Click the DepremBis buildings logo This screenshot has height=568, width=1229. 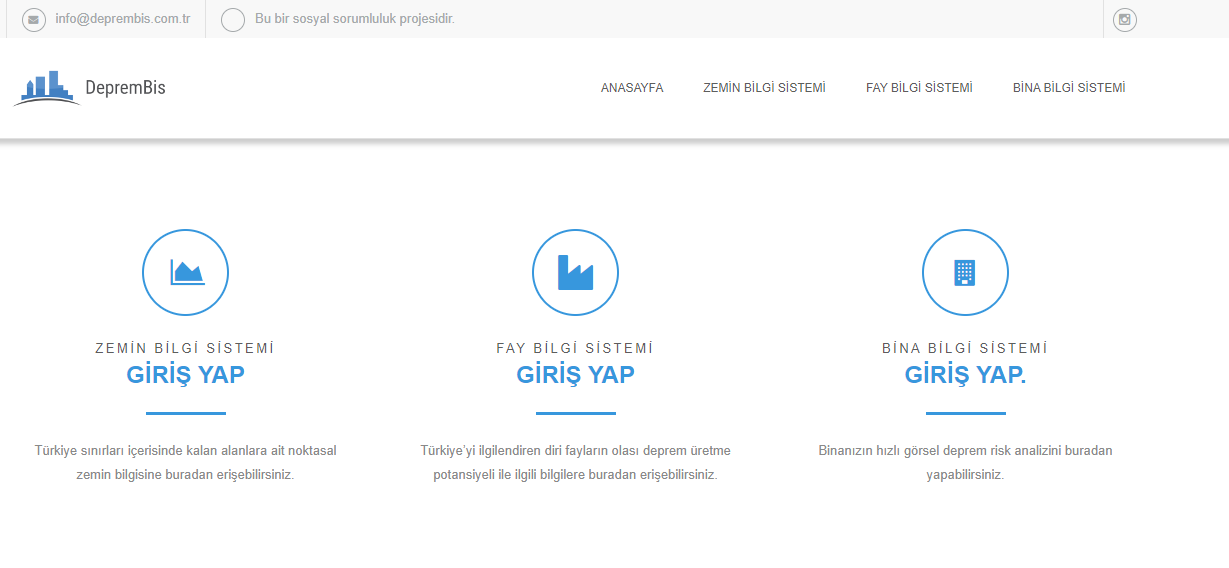coord(46,88)
